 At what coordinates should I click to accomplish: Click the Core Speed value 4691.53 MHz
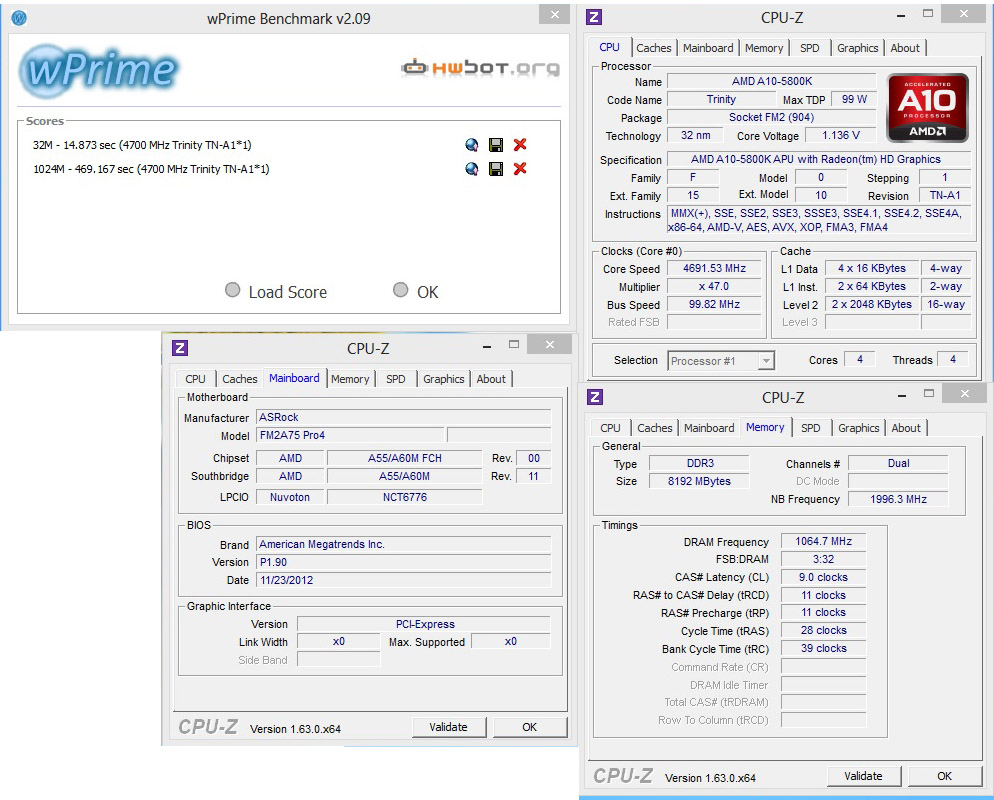[714, 268]
